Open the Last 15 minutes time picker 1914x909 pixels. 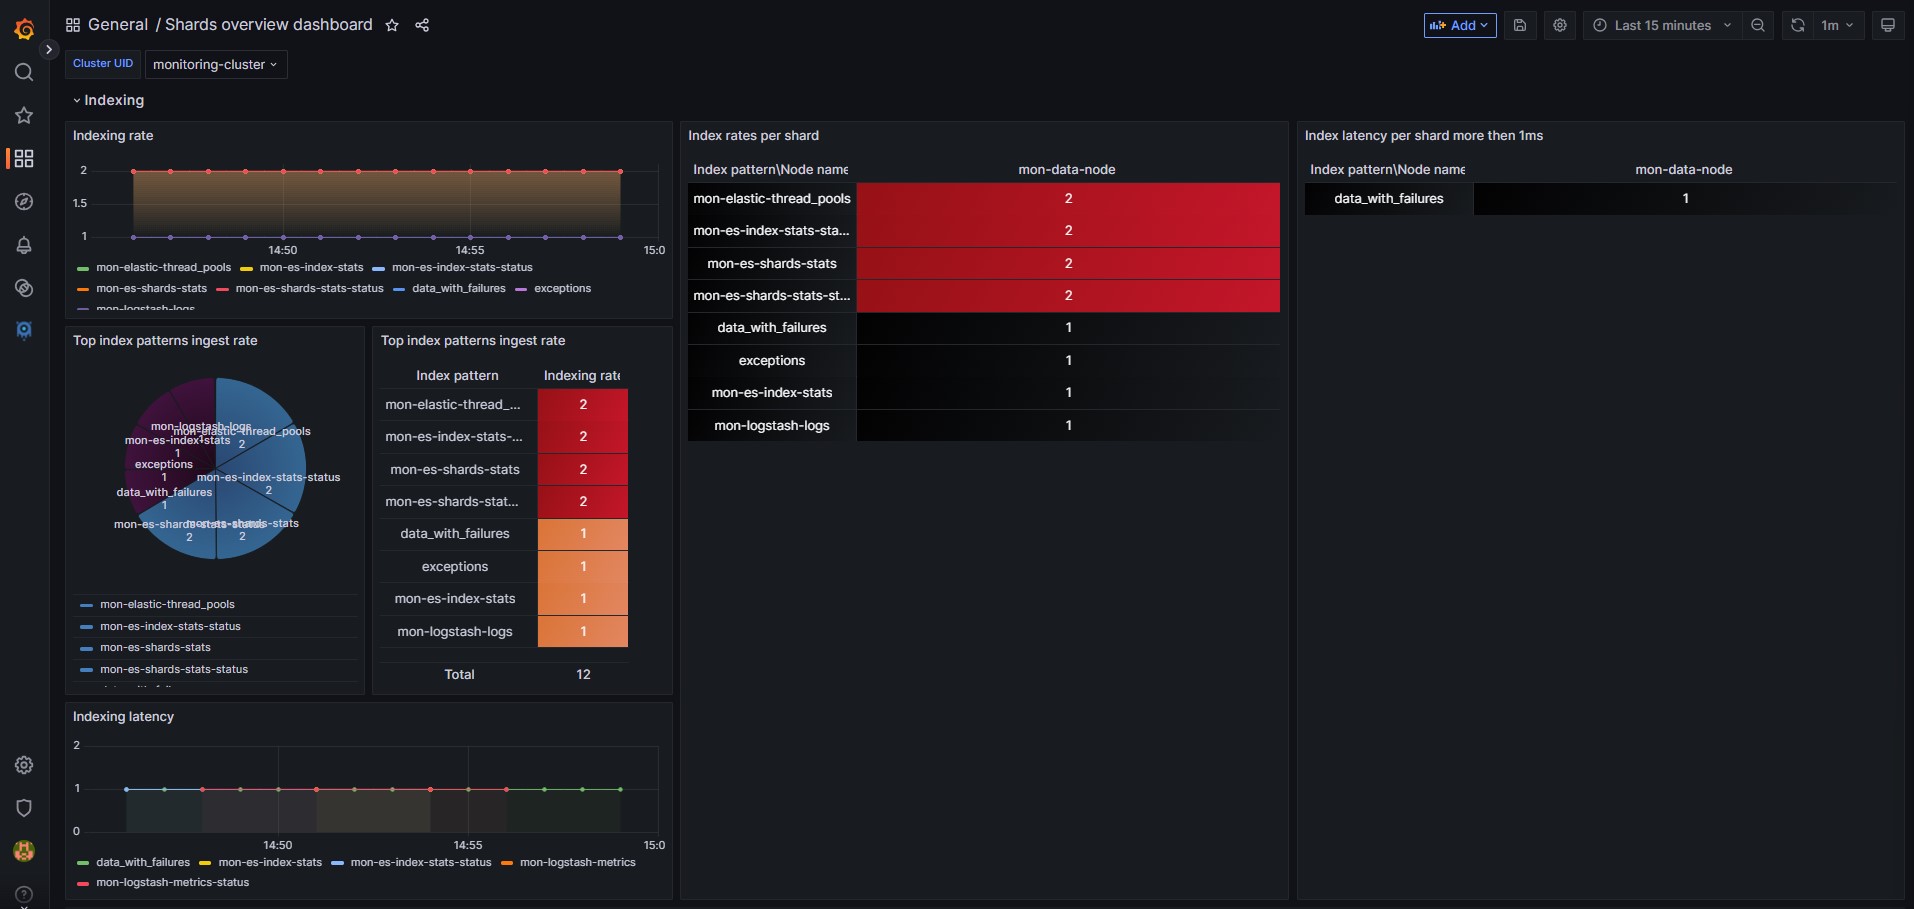coord(1662,25)
